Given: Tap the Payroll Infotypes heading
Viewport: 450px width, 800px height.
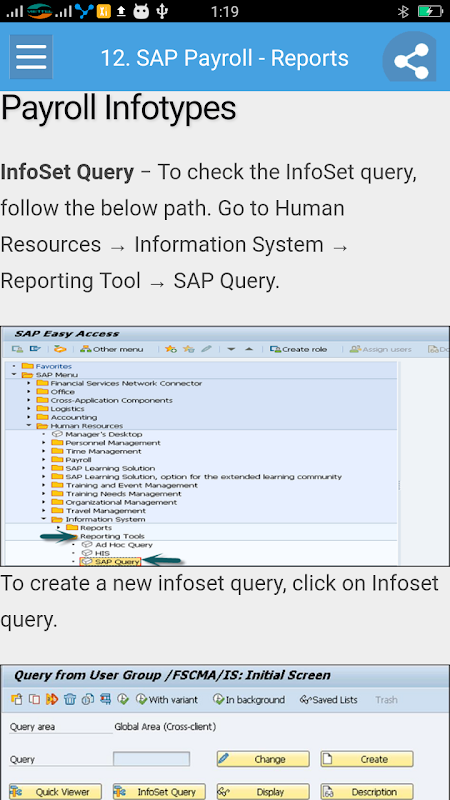Looking at the screenshot, I should (x=118, y=108).
